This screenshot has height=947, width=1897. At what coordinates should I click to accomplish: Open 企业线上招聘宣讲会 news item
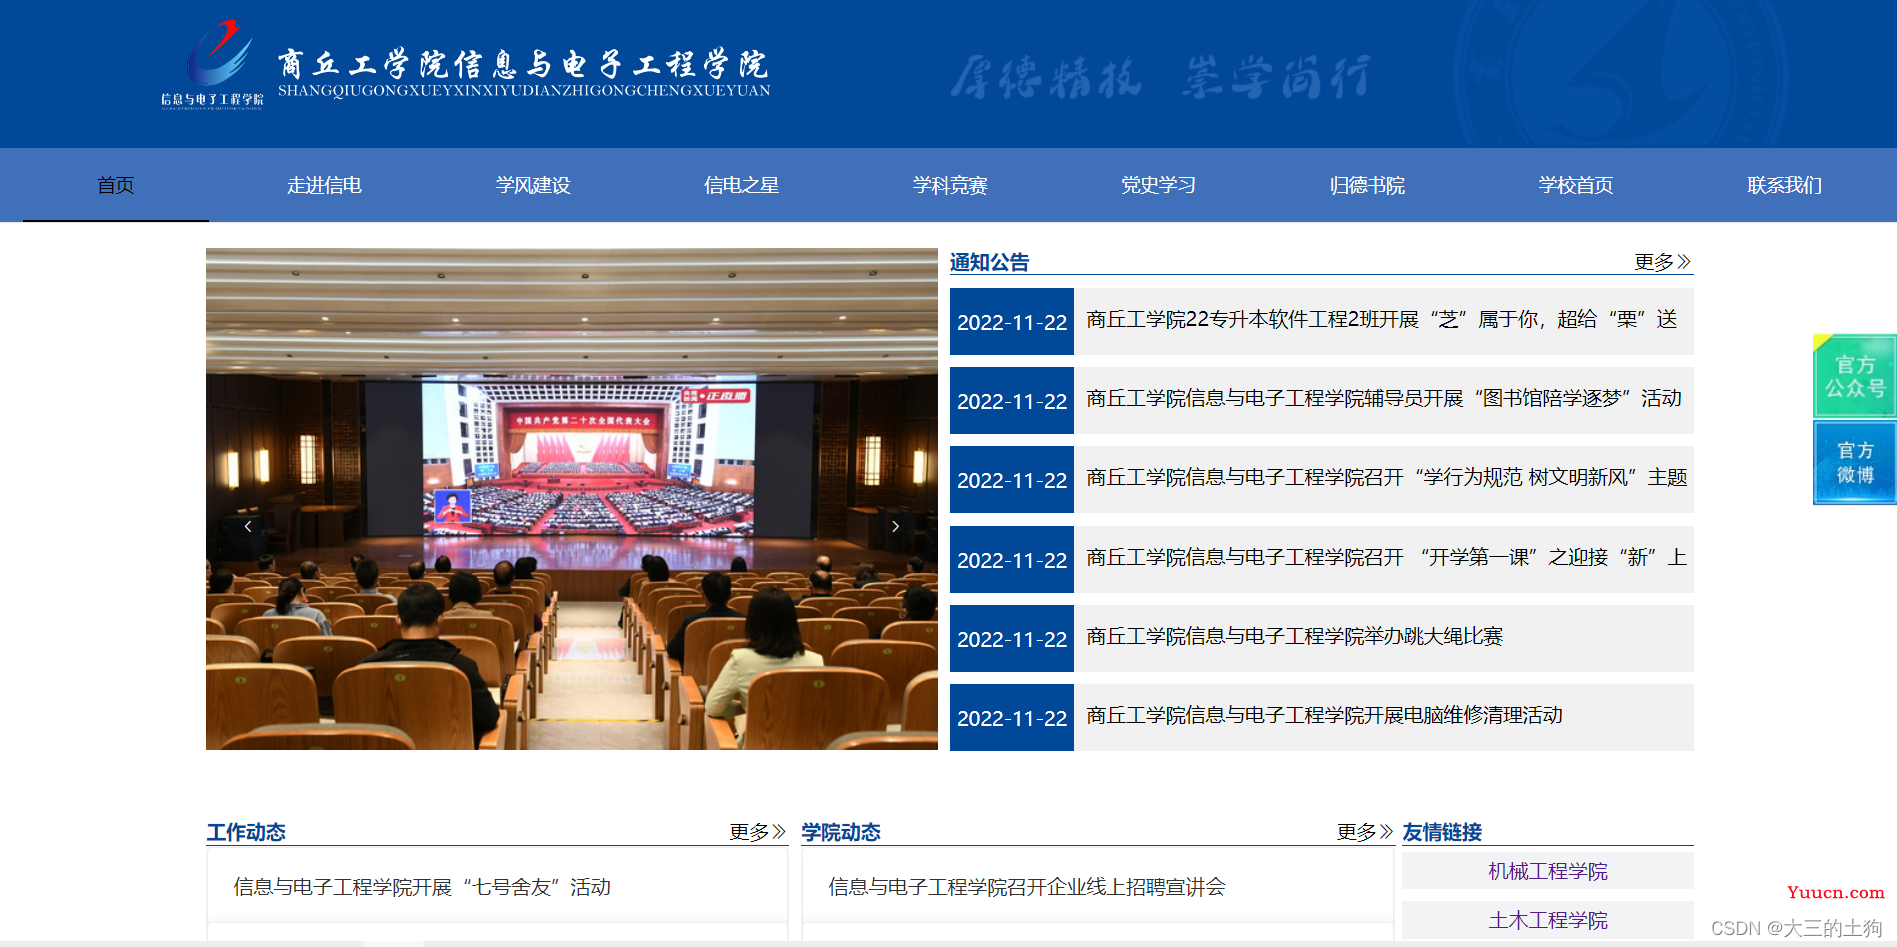coord(1027,887)
